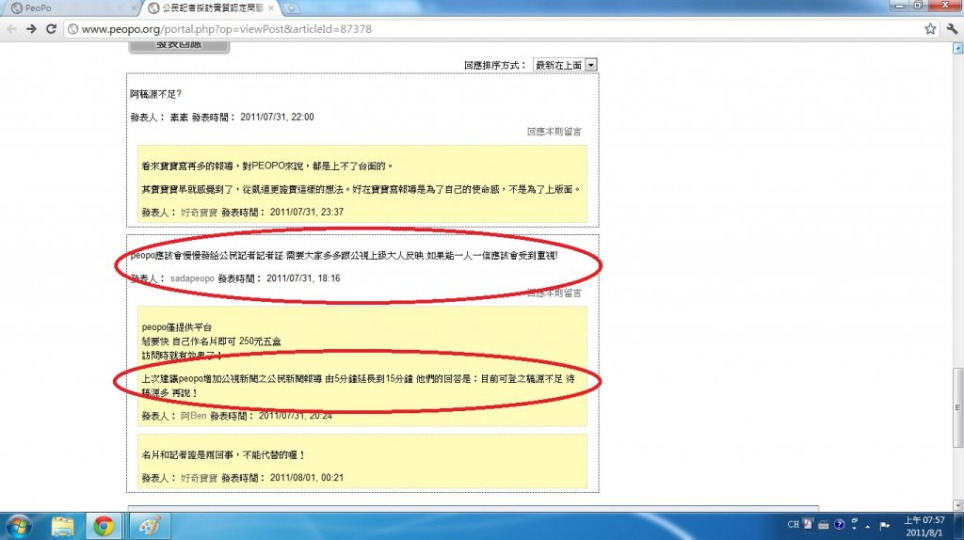The height and width of the screenshot is (540, 964).
Task: Click the CH input language indicator
Action: point(793,525)
